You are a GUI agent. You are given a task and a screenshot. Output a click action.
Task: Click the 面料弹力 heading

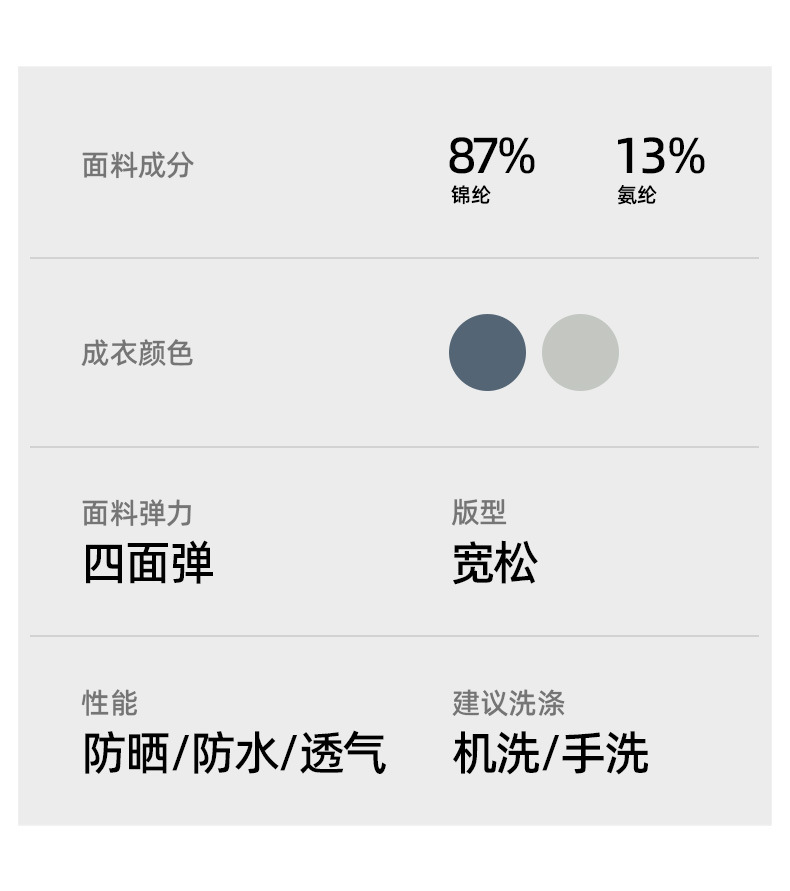tap(137, 513)
